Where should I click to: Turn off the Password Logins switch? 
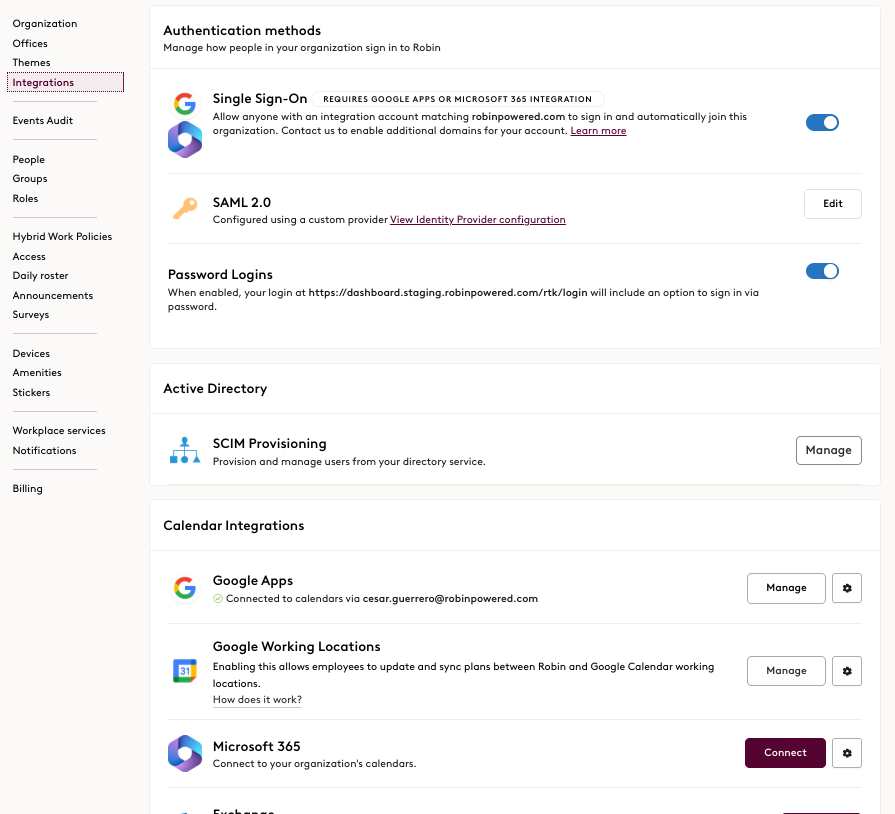point(822,270)
